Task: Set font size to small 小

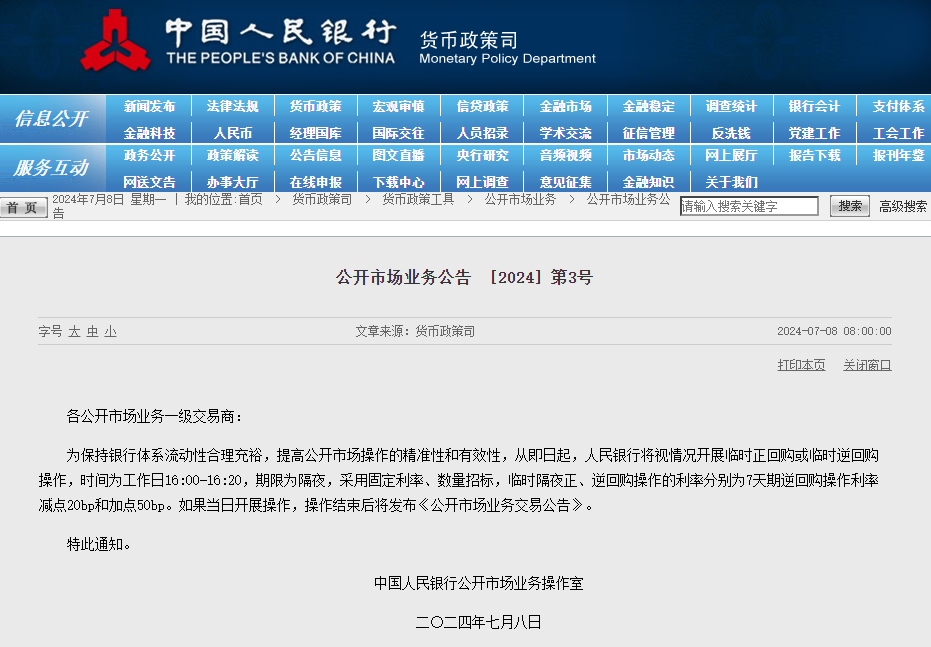Action: point(110,331)
